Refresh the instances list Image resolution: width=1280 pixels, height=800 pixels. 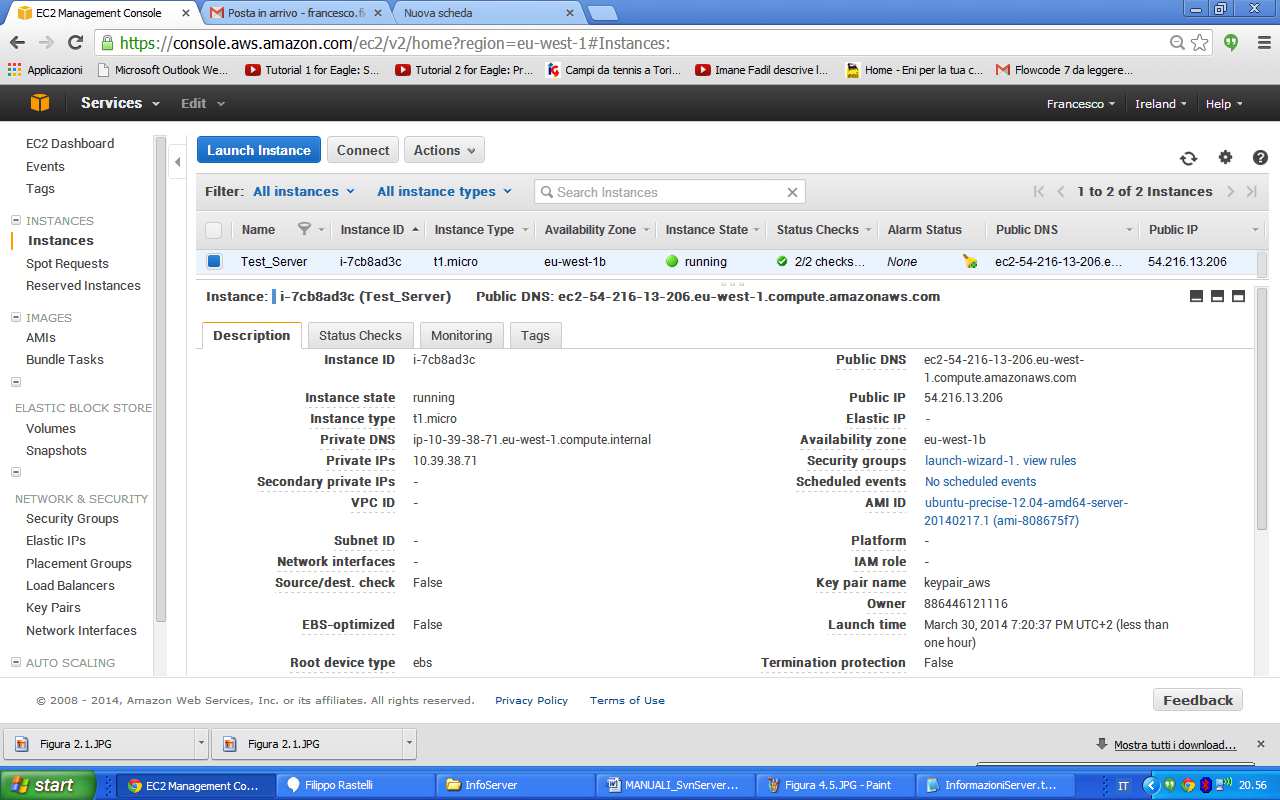(1188, 158)
